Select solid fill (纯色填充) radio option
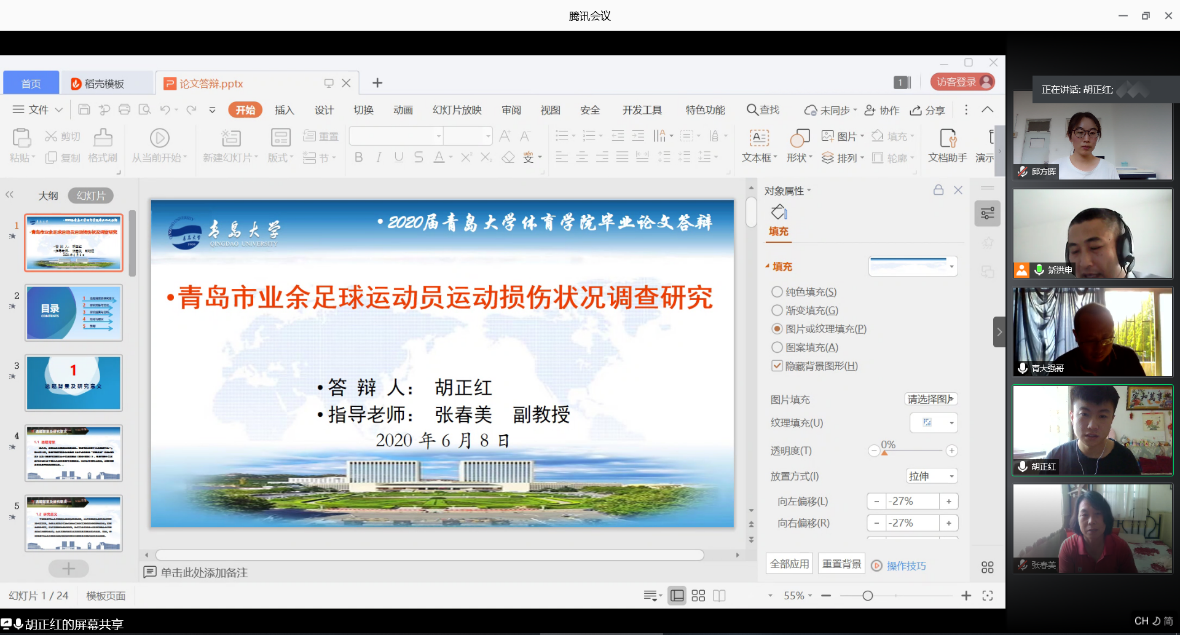The height and width of the screenshot is (635, 1180). (777, 292)
